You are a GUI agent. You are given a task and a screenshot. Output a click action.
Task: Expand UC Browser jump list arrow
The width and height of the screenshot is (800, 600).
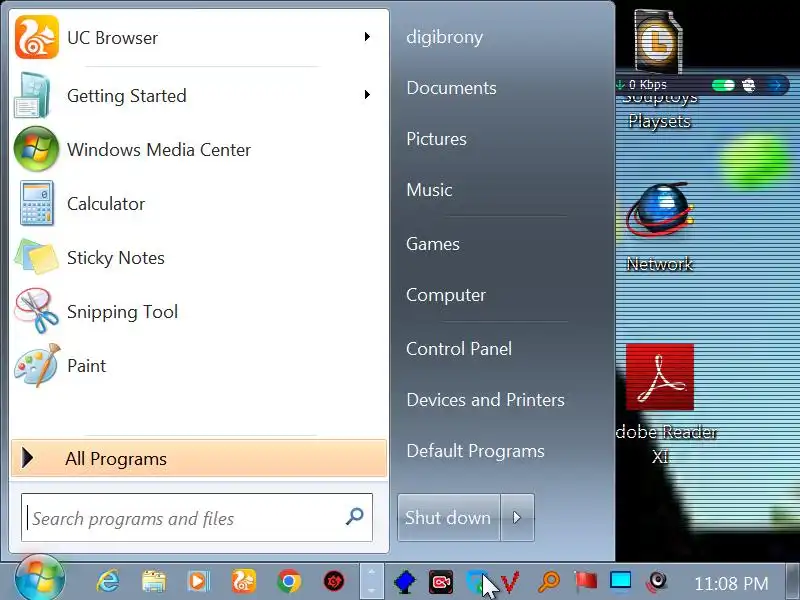367,37
